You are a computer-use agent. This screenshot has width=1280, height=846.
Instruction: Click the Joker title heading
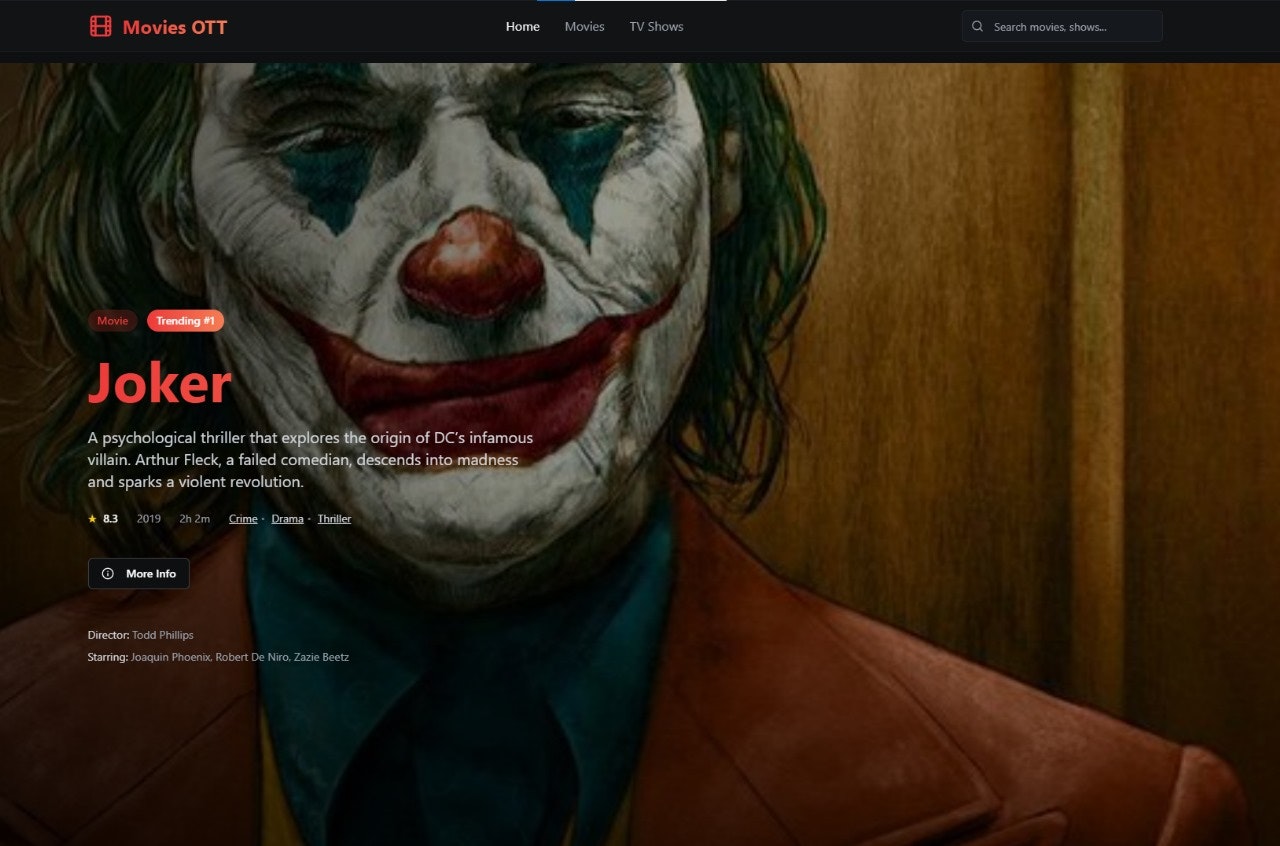(x=160, y=383)
